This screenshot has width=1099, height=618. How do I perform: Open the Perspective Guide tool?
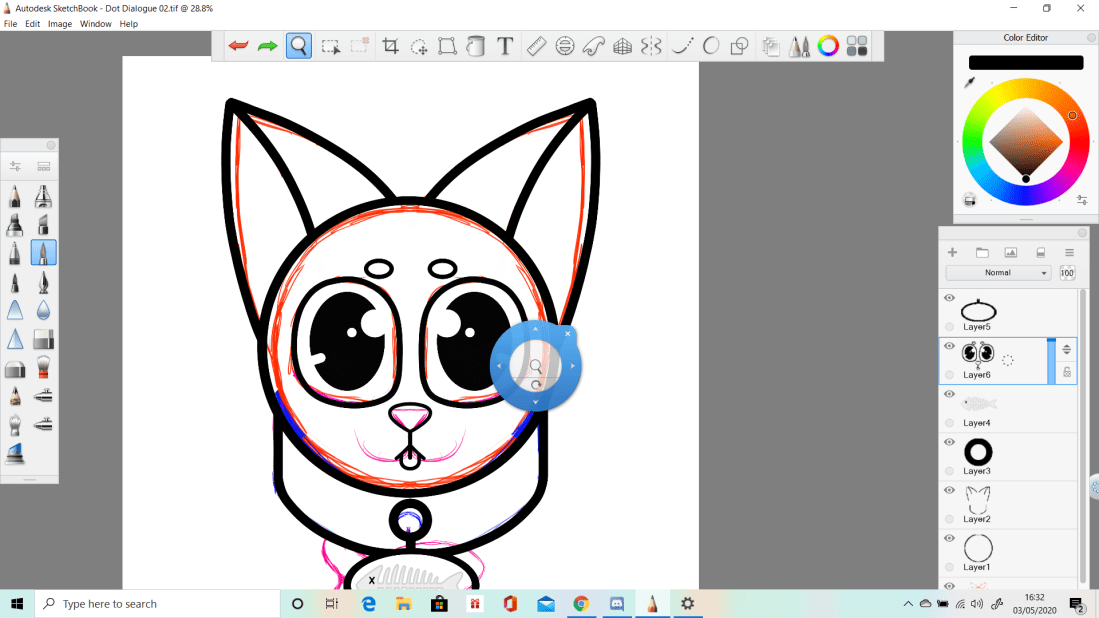tap(622, 46)
